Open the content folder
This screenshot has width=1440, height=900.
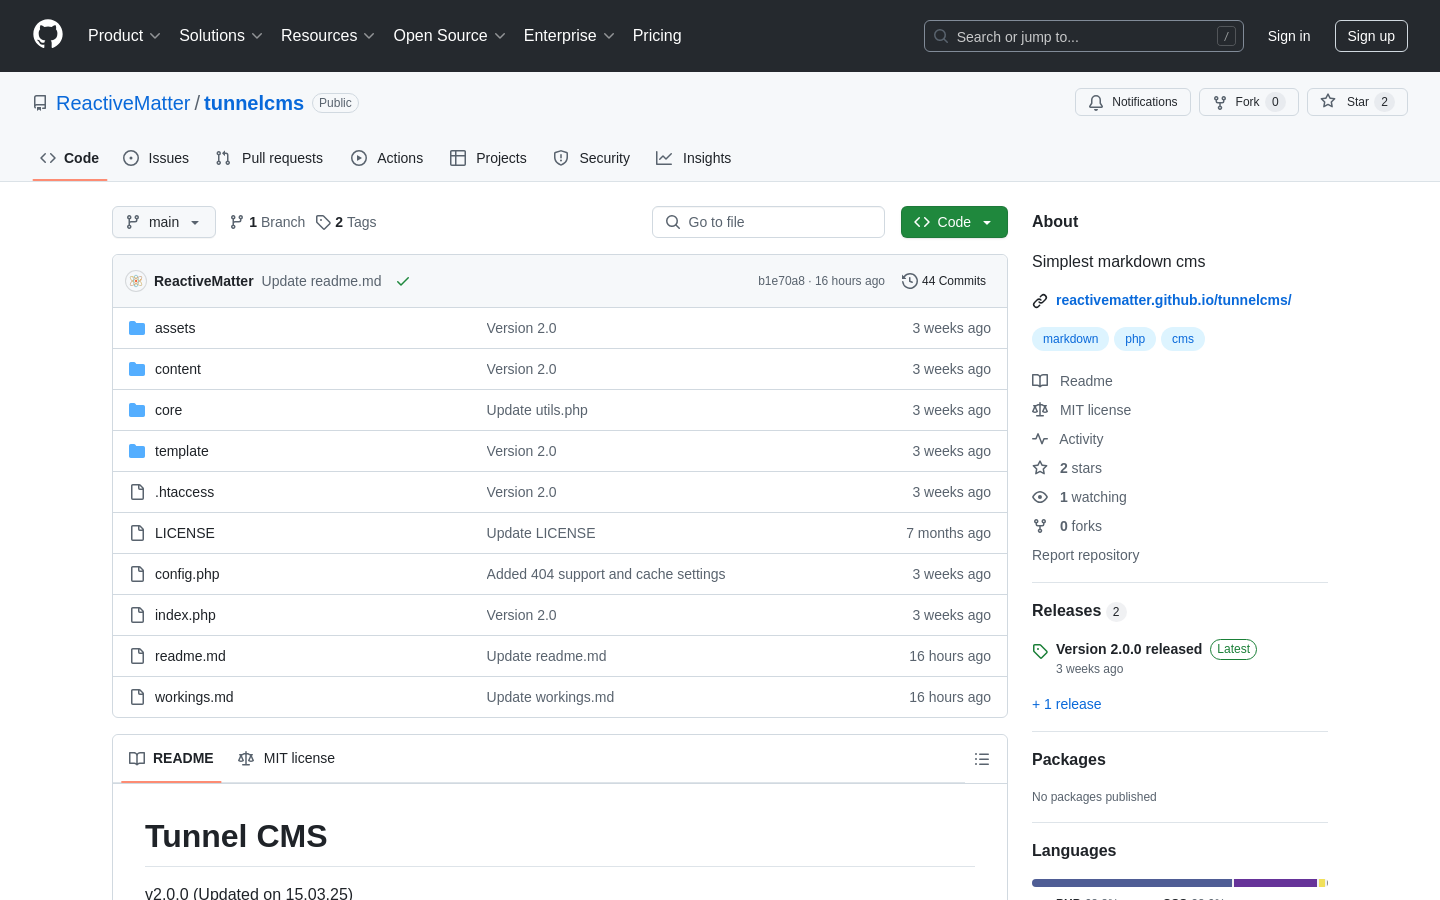pyautogui.click(x=178, y=369)
